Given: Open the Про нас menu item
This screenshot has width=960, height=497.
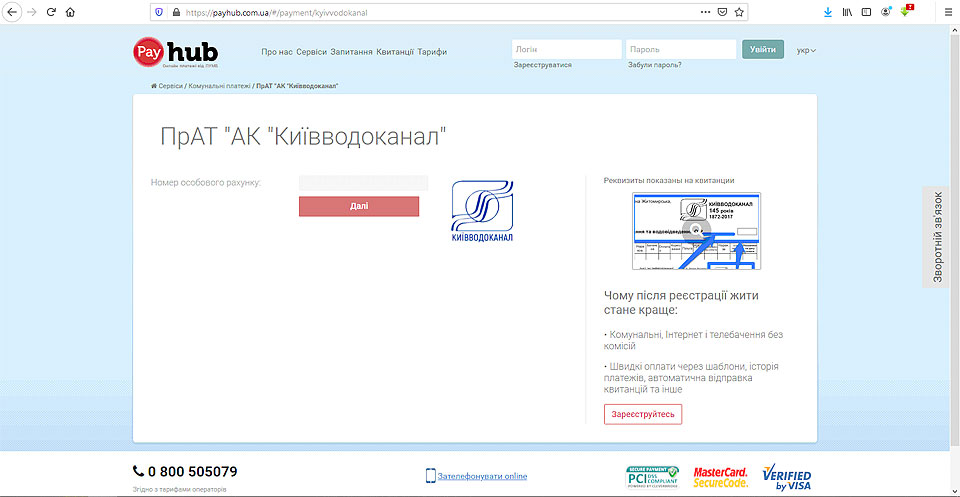Looking at the screenshot, I should click(277, 52).
